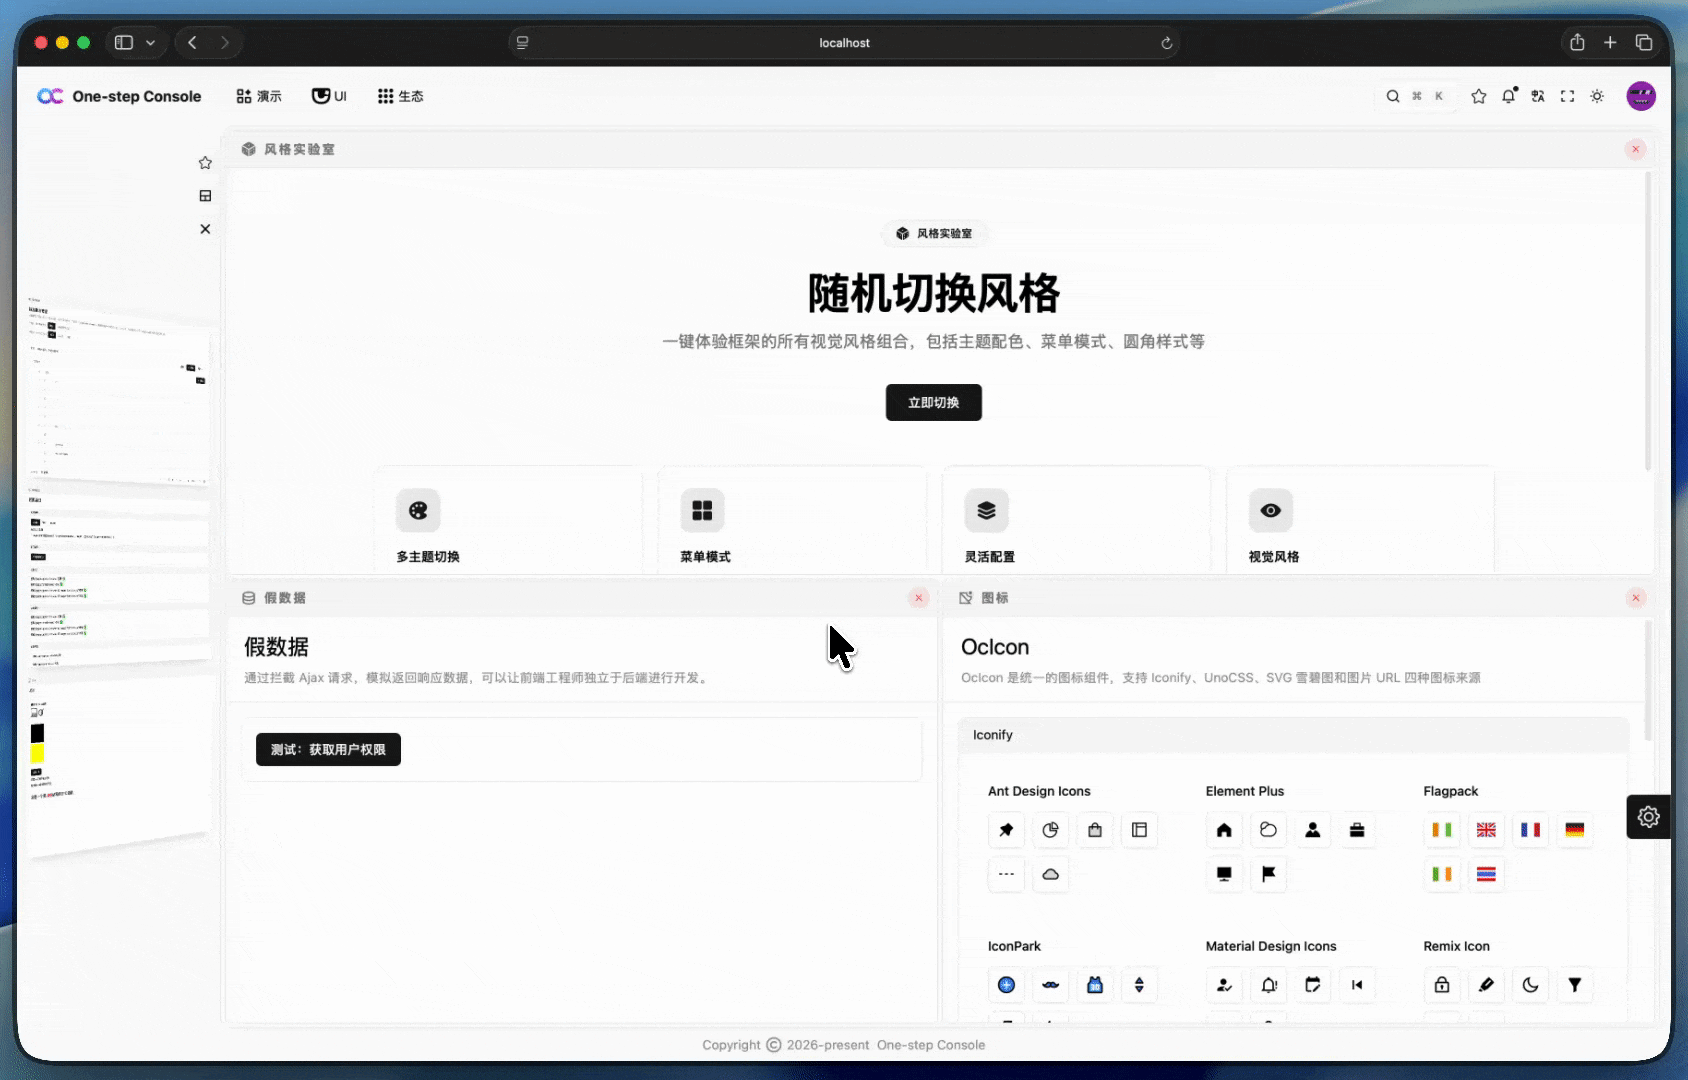Go back in Safari
The width and height of the screenshot is (1688, 1080).
click(192, 42)
